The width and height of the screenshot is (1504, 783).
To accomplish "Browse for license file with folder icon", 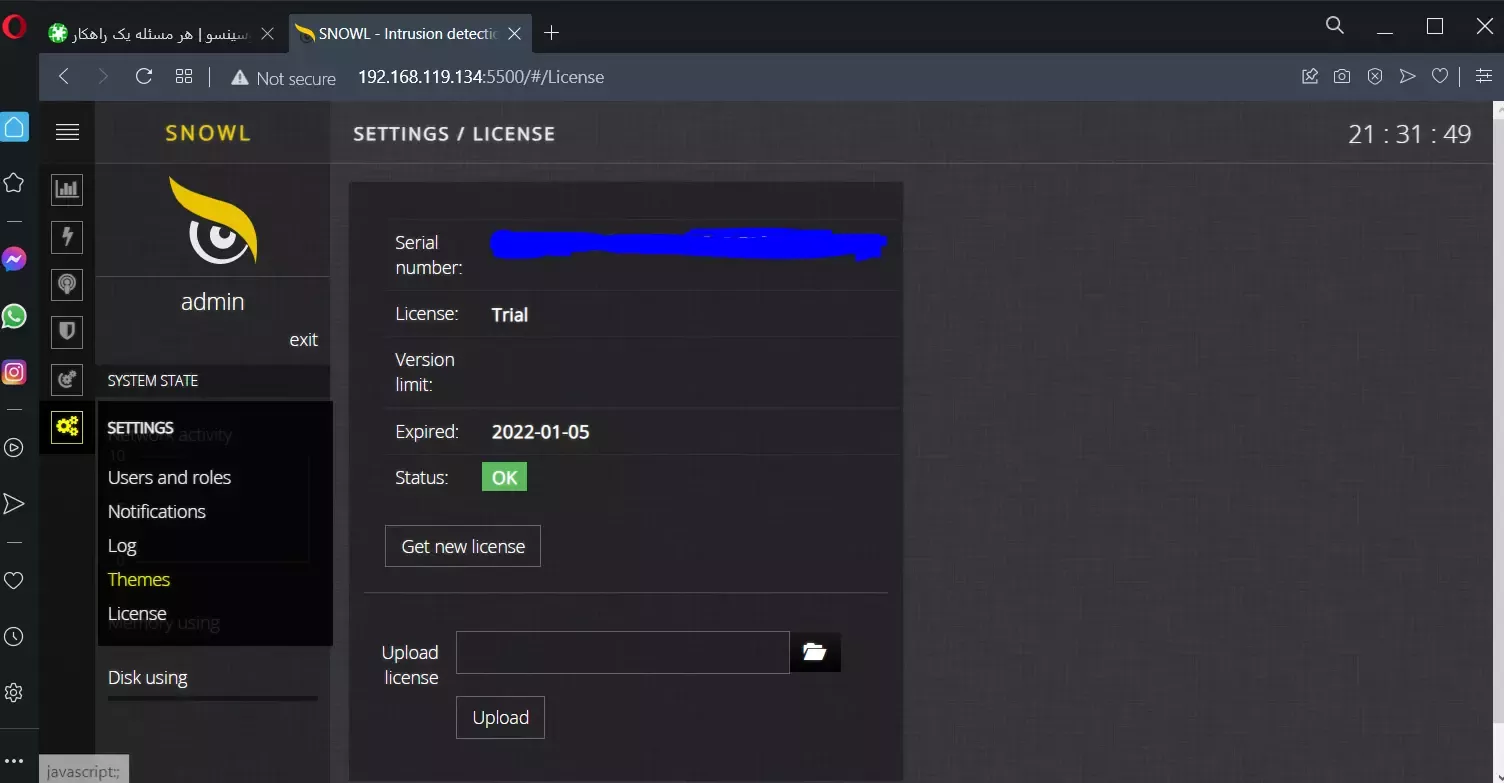I will (815, 652).
